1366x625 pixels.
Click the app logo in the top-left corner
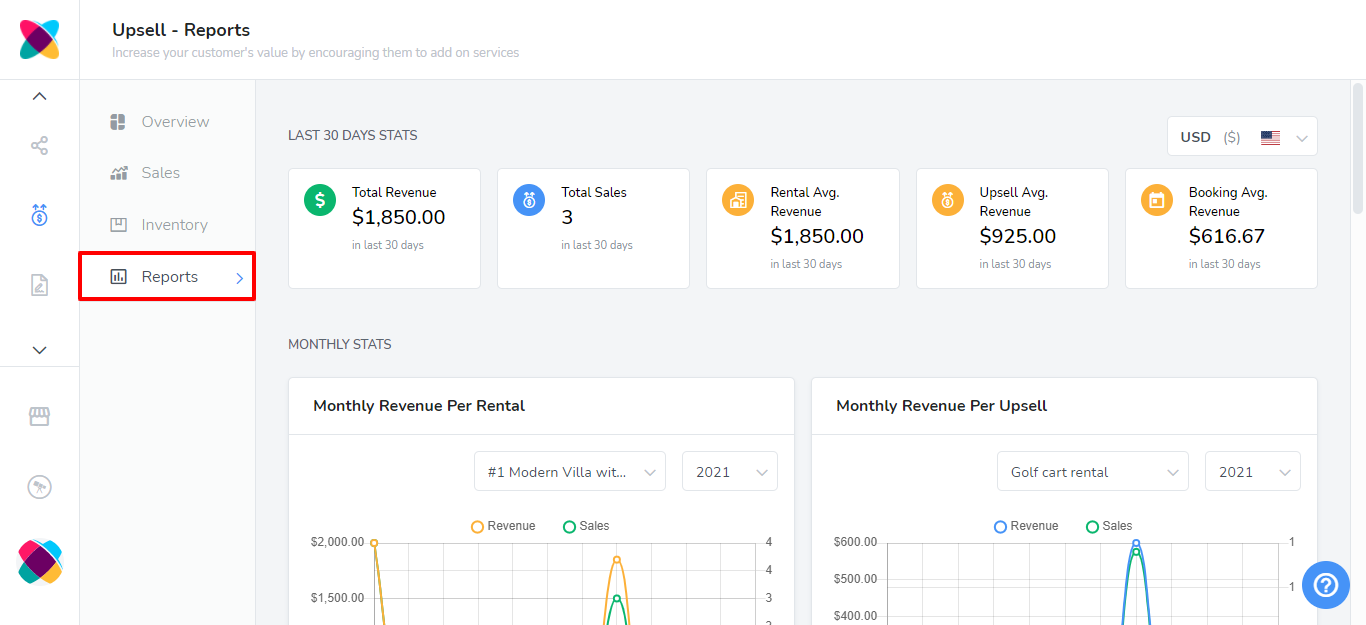40,39
